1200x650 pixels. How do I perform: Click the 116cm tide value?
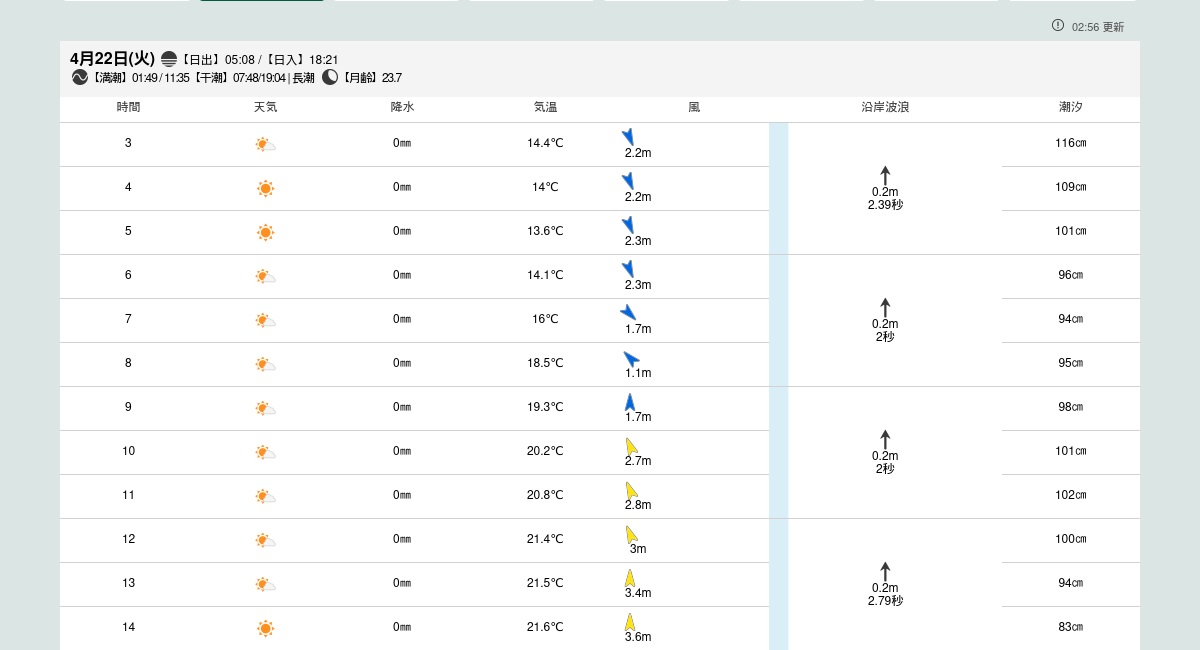(1071, 143)
